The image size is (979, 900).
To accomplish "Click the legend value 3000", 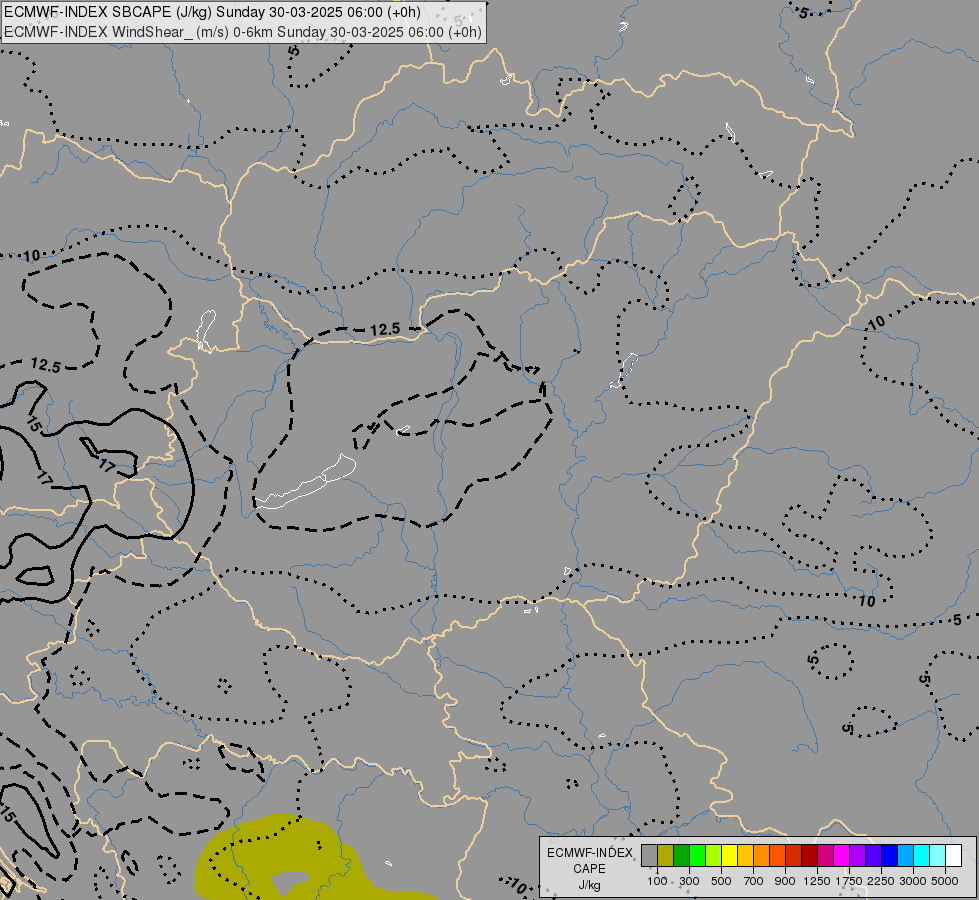I will [913, 881].
